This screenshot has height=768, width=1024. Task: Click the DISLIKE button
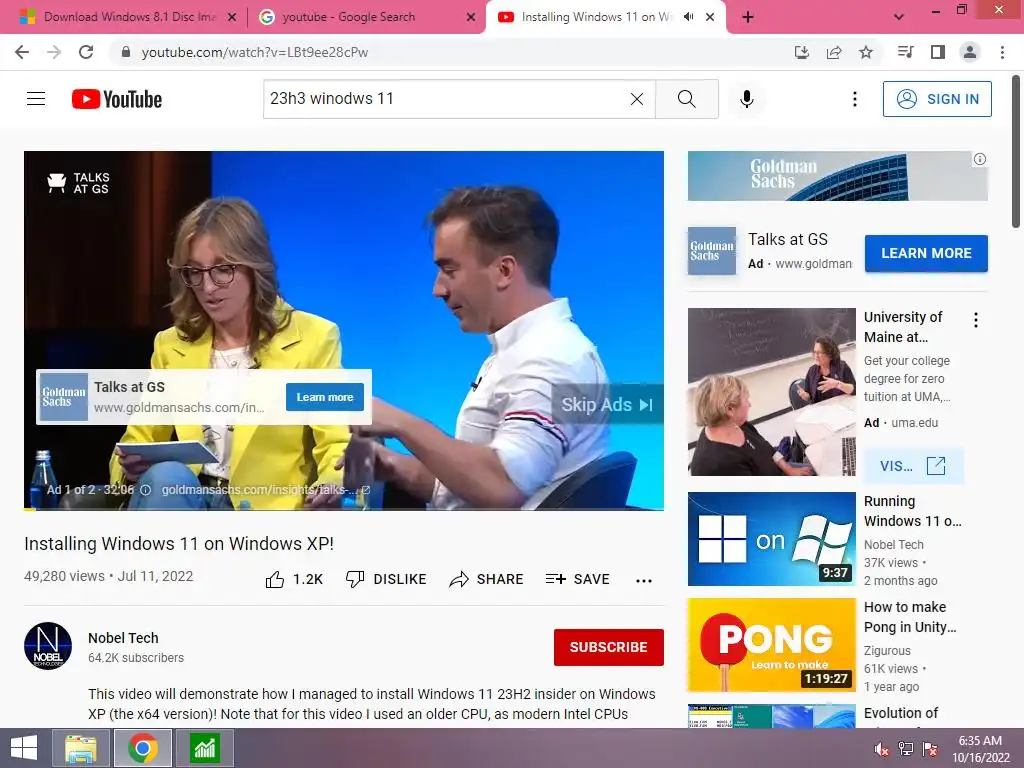pos(386,579)
